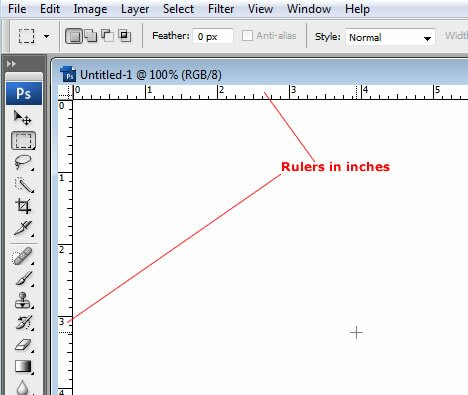Screen dimensions: 468x395
Task: Open the tool preset picker arrow
Action: [x=47, y=36]
